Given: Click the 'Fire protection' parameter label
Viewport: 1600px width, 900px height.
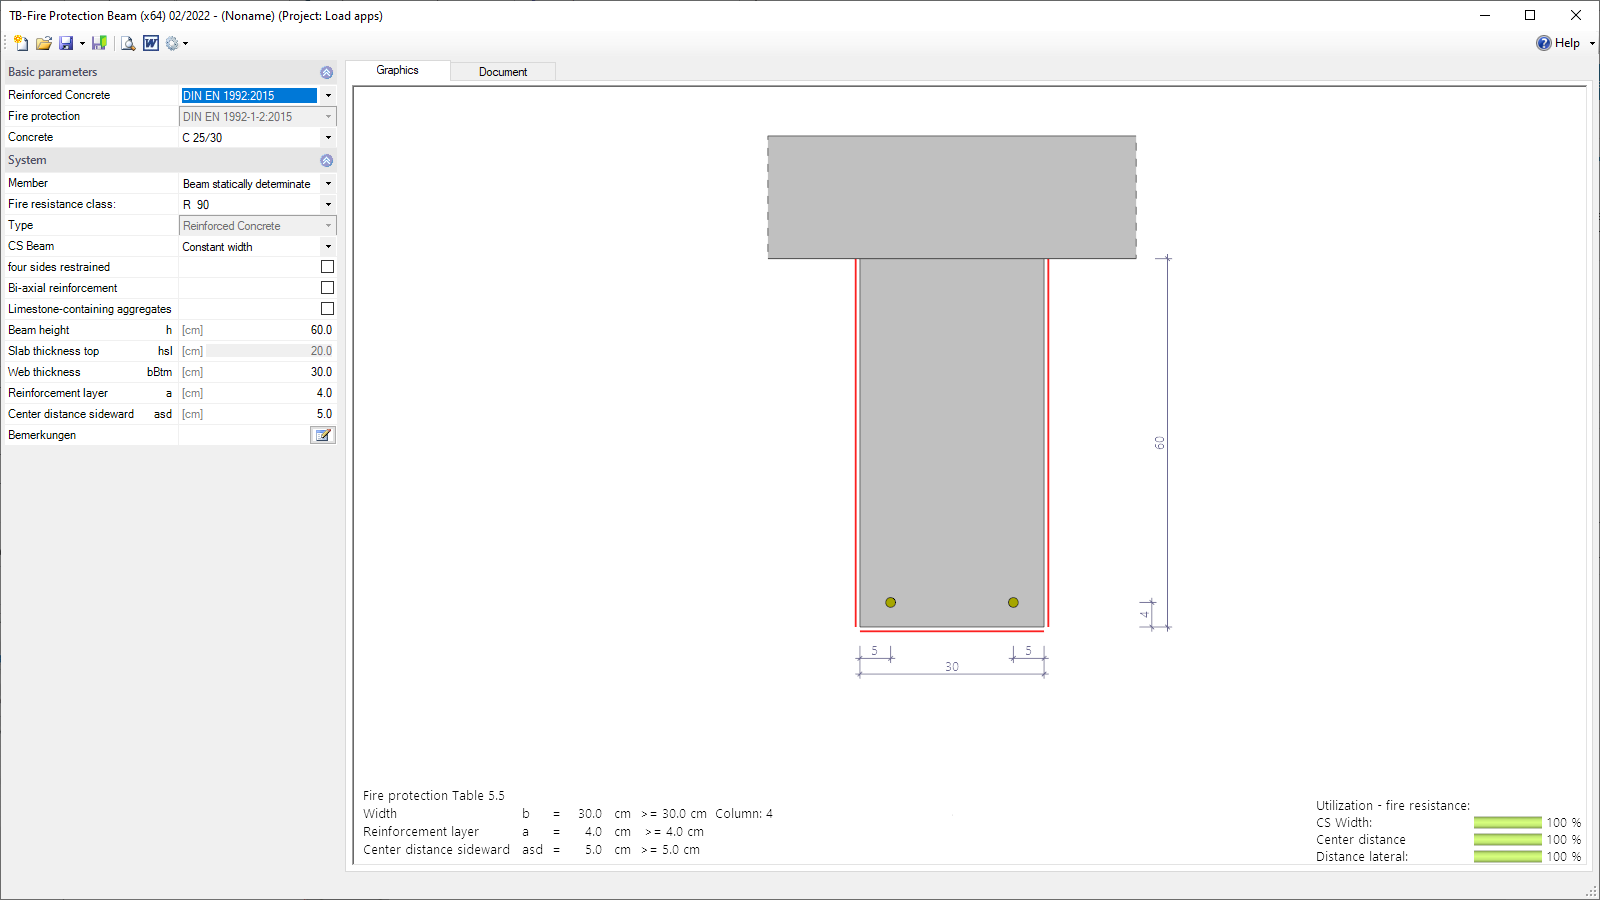Looking at the screenshot, I should [44, 116].
